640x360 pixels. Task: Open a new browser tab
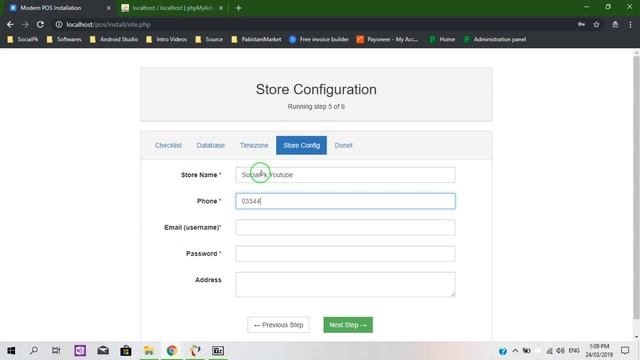pos(239,8)
